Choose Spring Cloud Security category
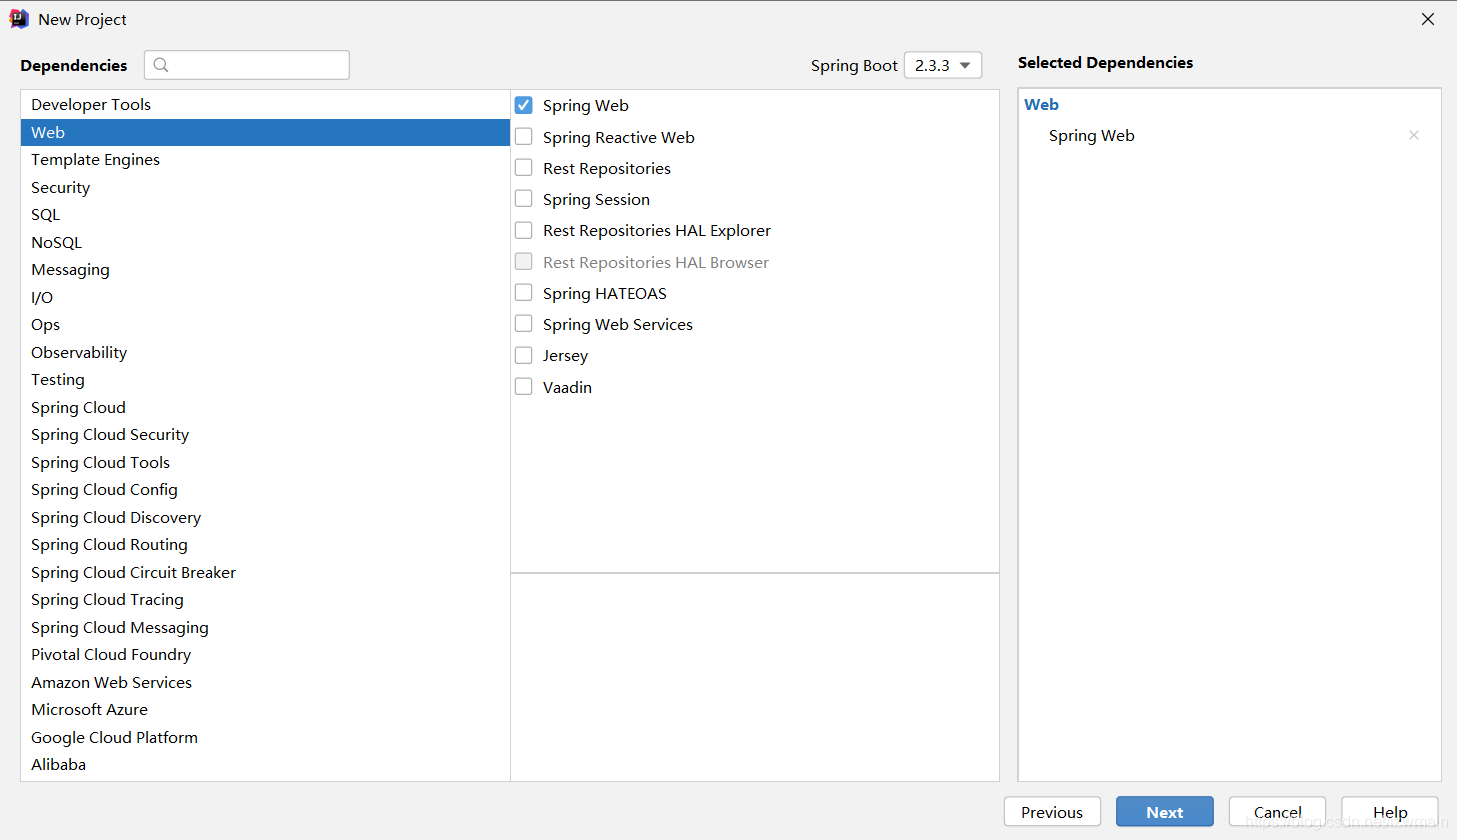Image resolution: width=1457 pixels, height=840 pixels. (265, 434)
